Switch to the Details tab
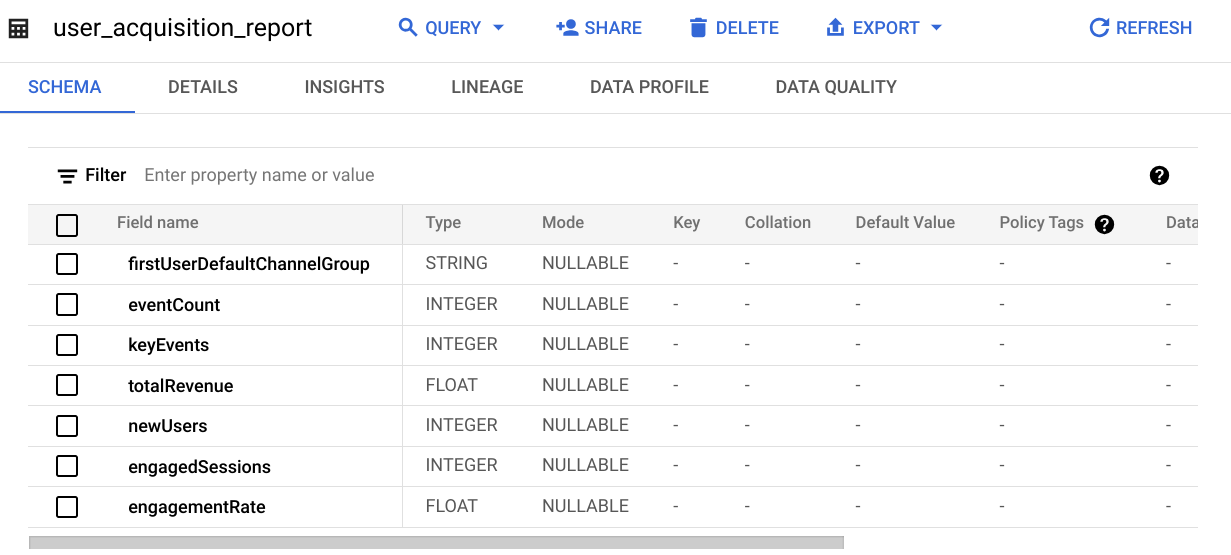The image size is (1231, 555). [x=203, y=87]
